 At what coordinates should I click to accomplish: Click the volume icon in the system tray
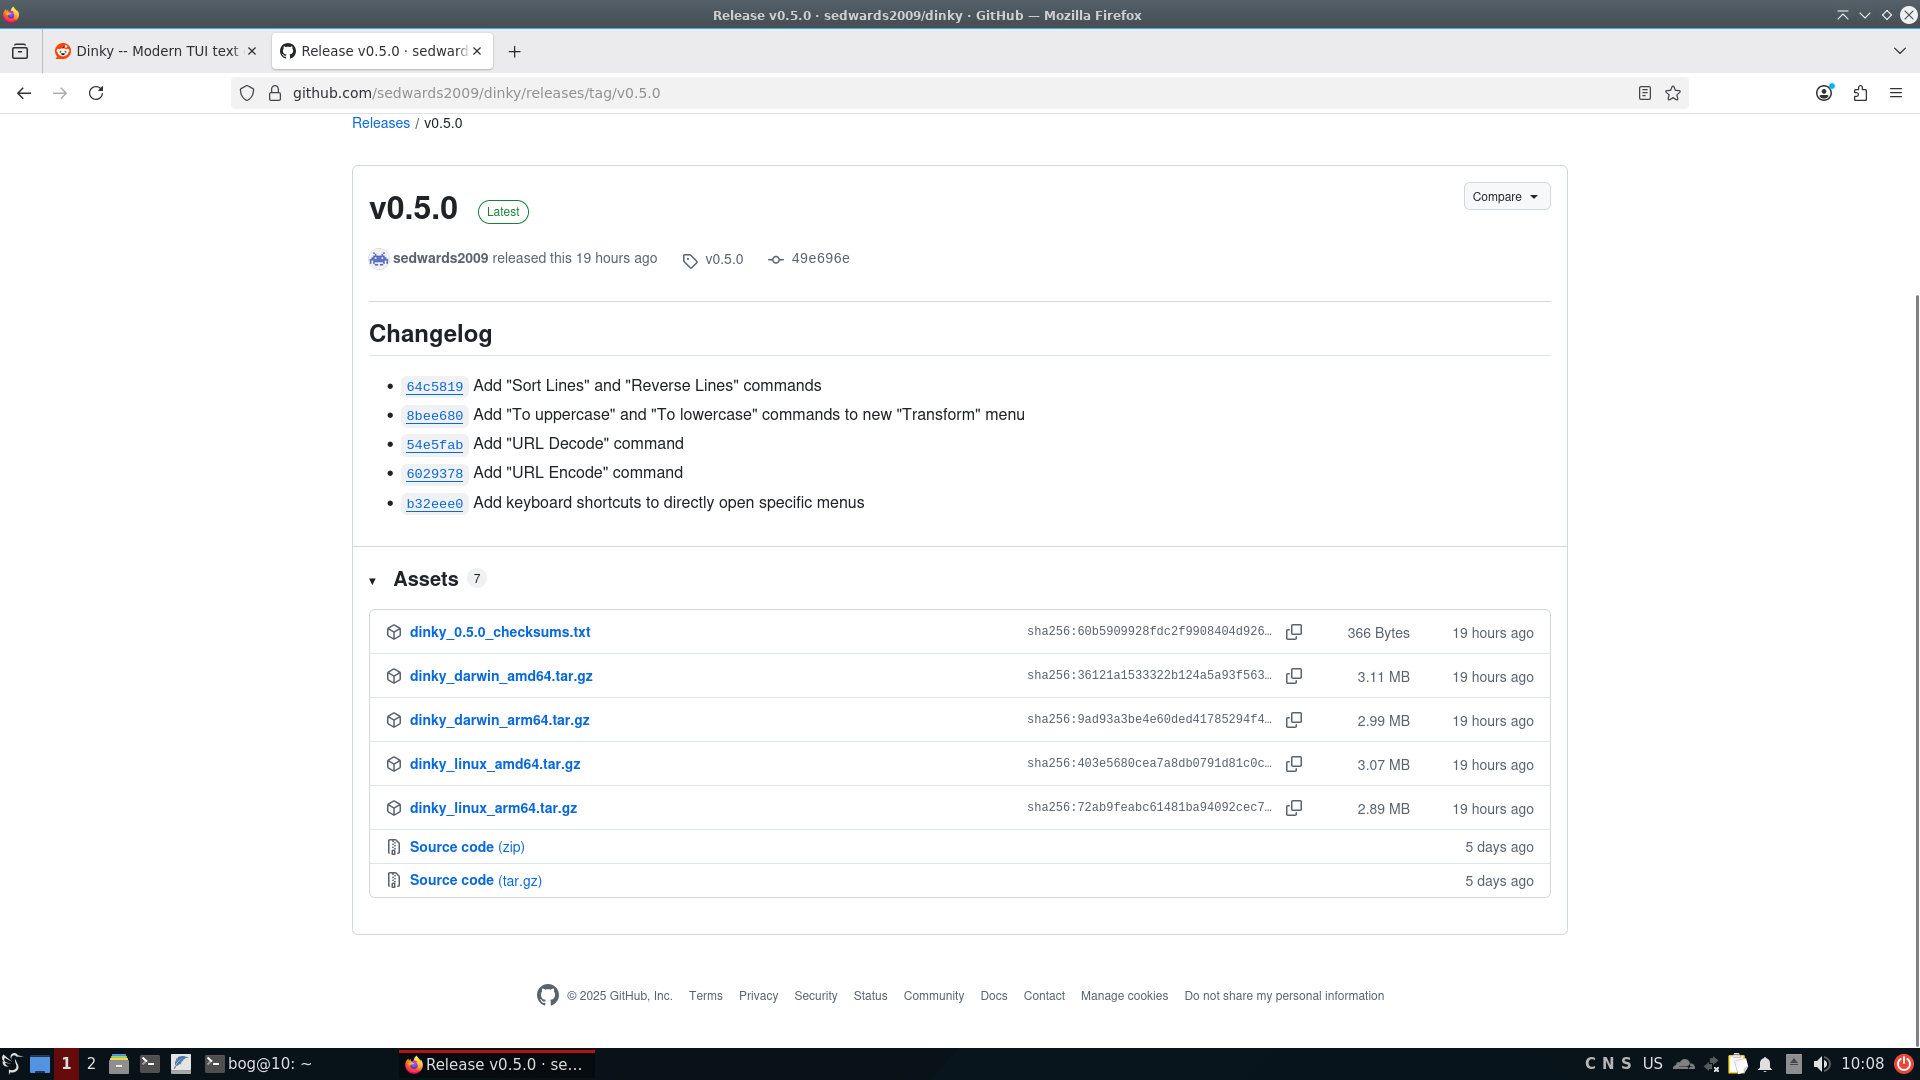1822,1064
